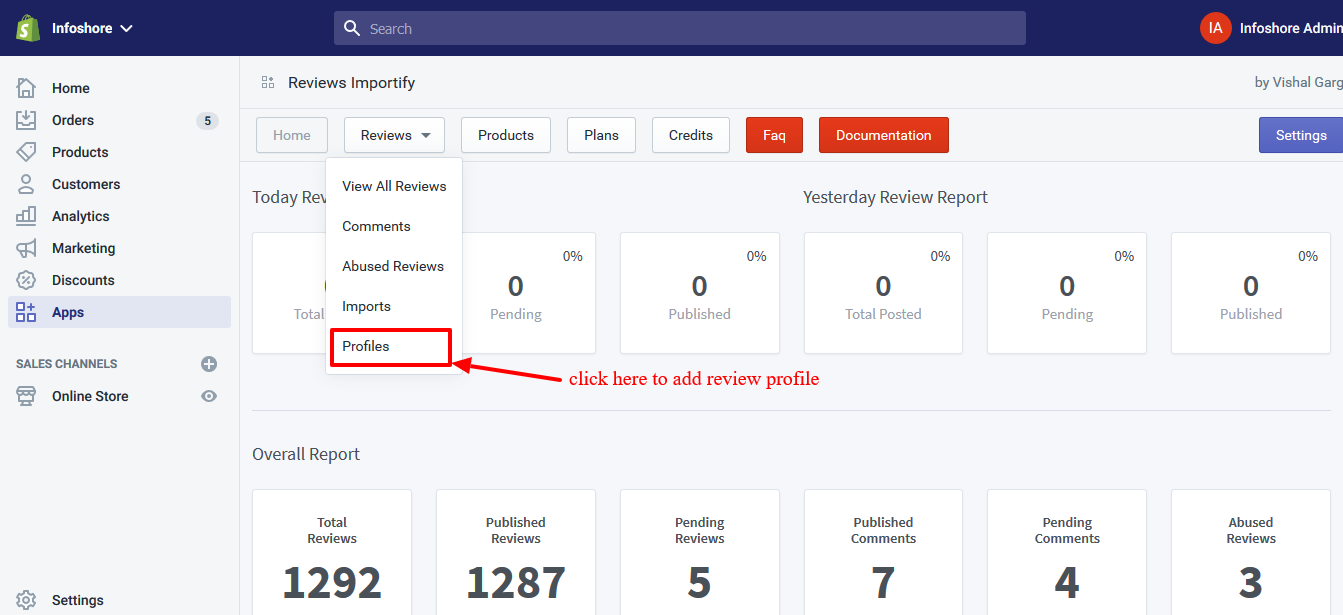Click the Pending Comments 4 card
The width and height of the screenshot is (1343, 615).
point(1067,552)
